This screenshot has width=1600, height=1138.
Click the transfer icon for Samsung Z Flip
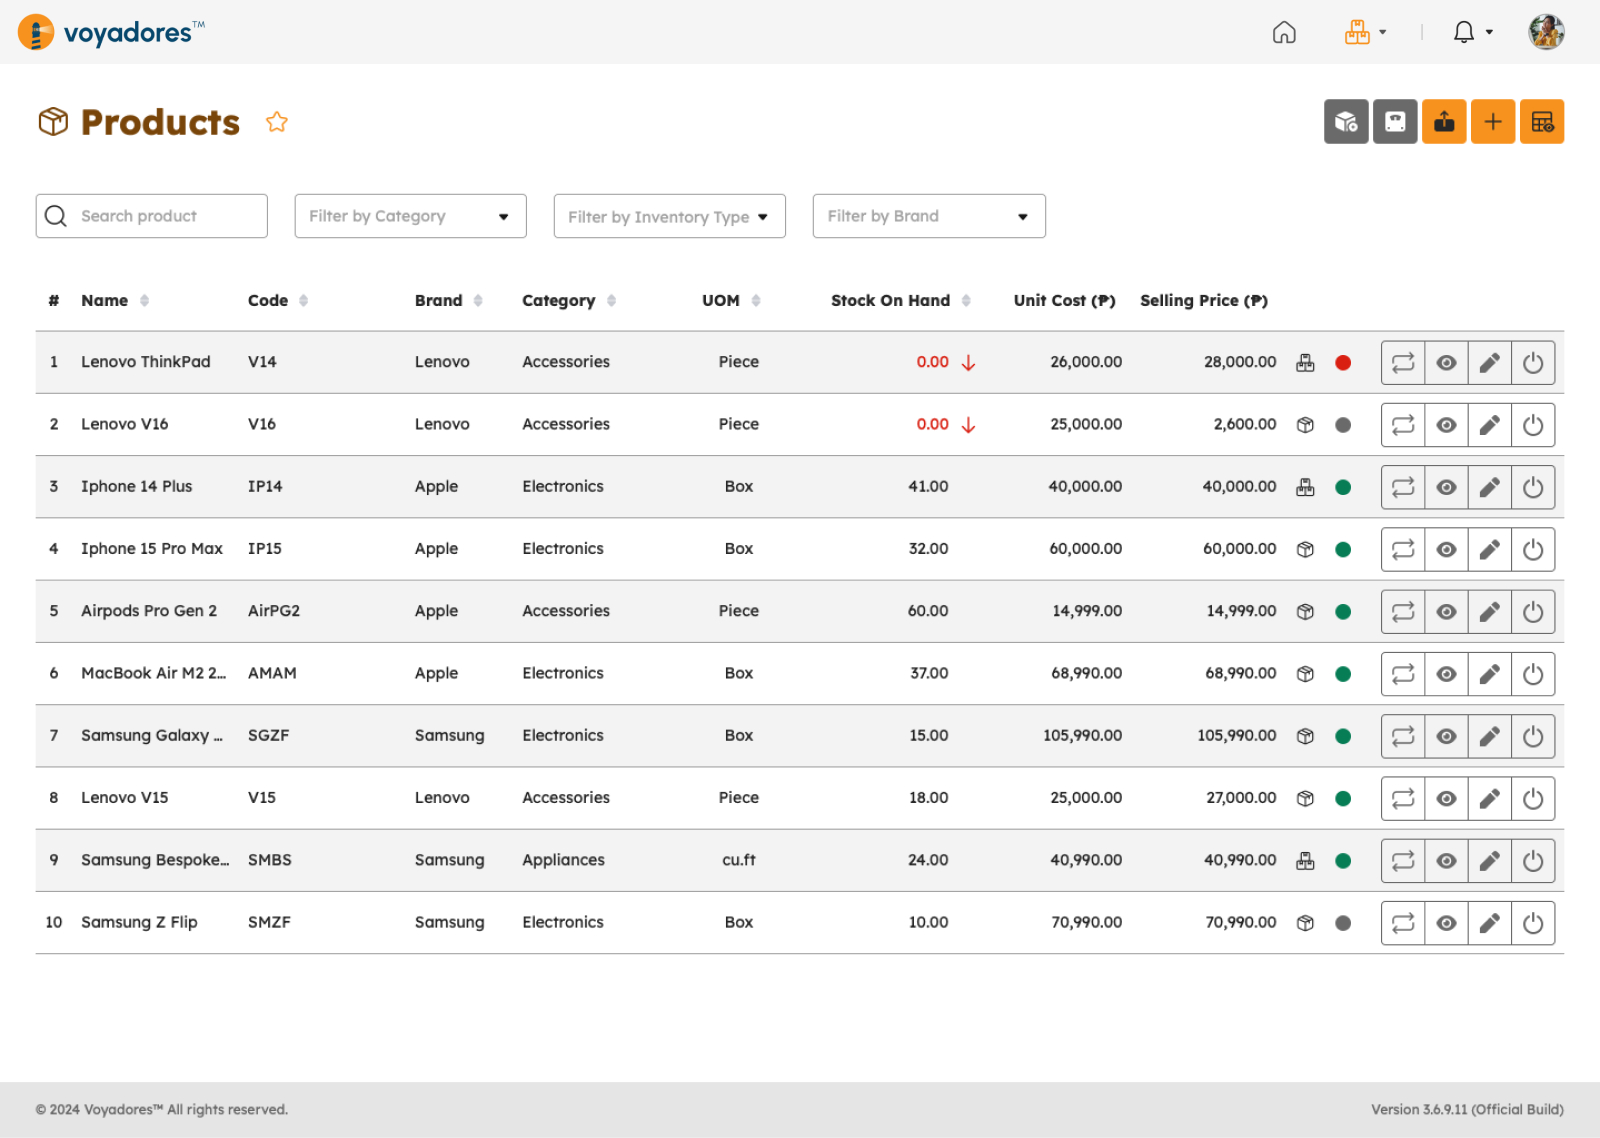point(1403,923)
